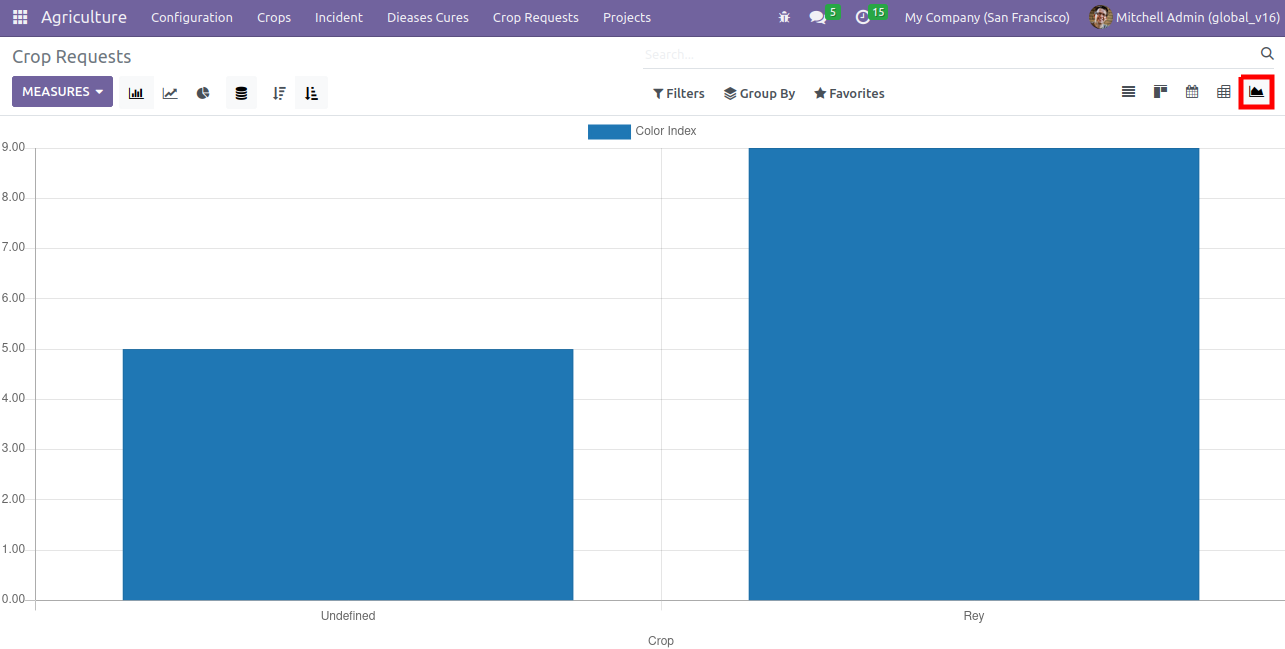The height and width of the screenshot is (649, 1285).
Task: Open the Filters dropdown
Action: [x=678, y=93]
